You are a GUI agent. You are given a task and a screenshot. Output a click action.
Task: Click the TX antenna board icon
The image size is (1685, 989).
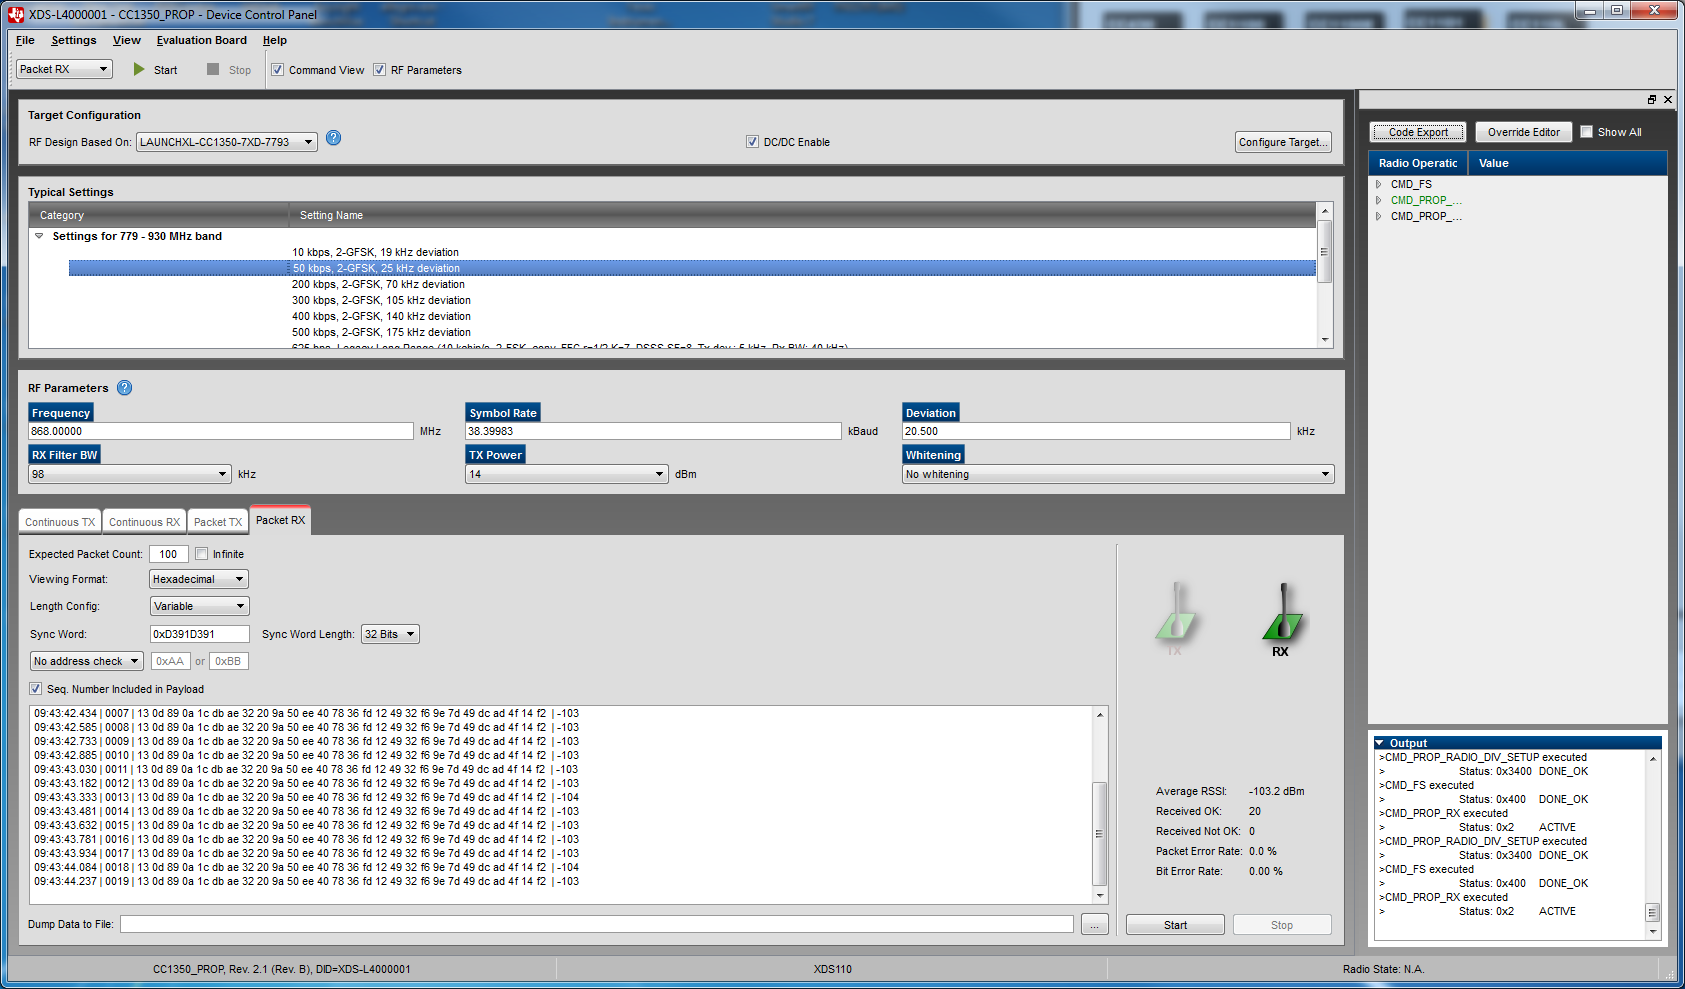click(x=1176, y=615)
